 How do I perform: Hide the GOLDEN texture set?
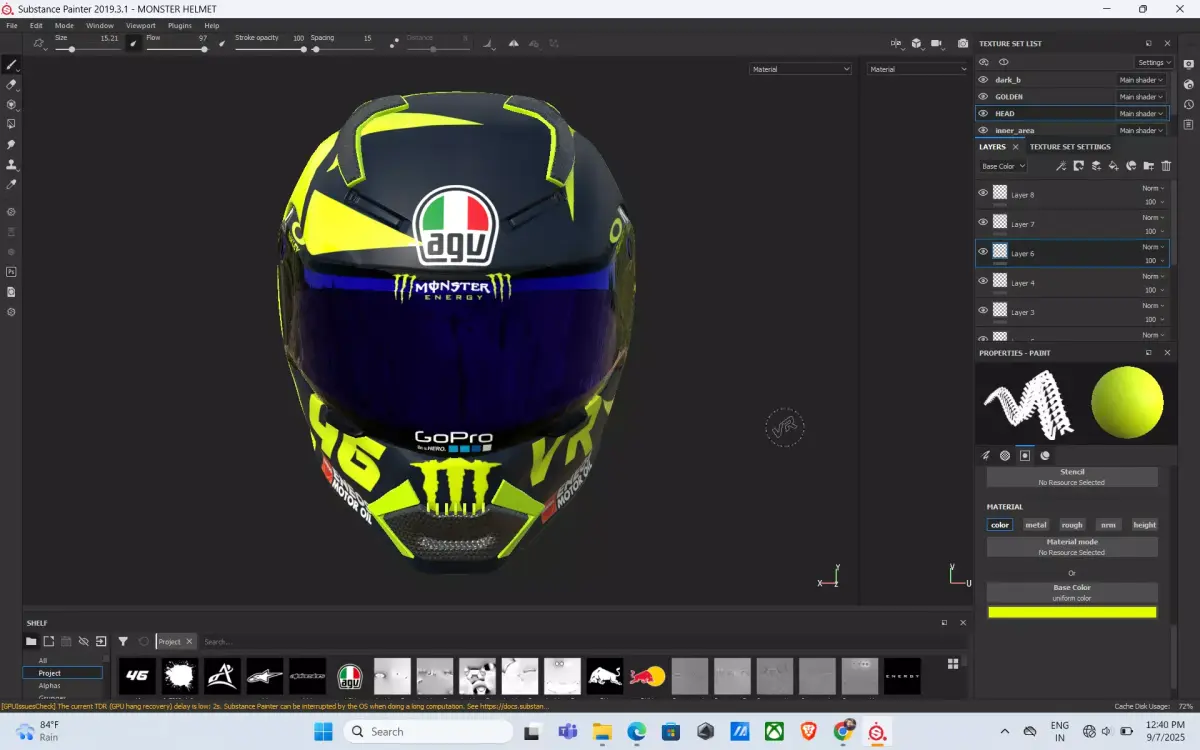click(983, 97)
